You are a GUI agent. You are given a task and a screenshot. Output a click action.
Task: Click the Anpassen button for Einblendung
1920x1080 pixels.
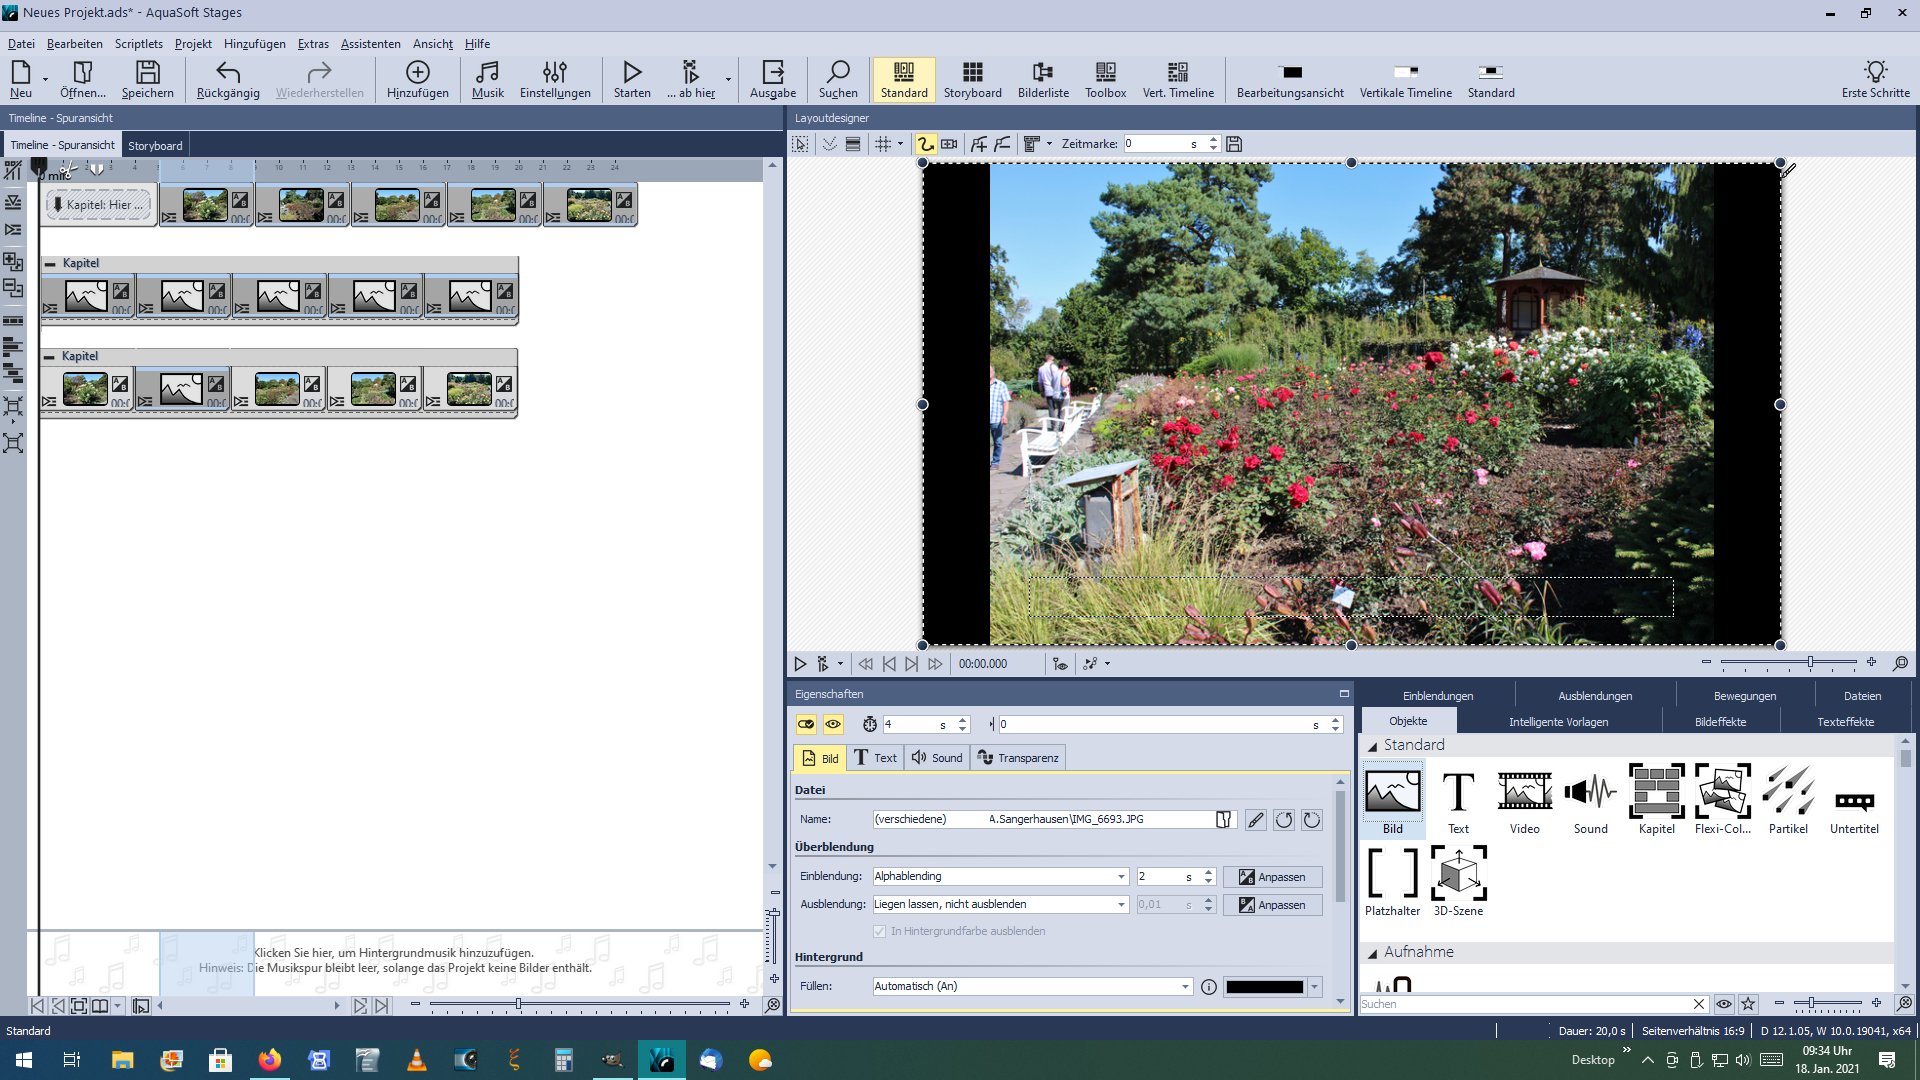1272,877
